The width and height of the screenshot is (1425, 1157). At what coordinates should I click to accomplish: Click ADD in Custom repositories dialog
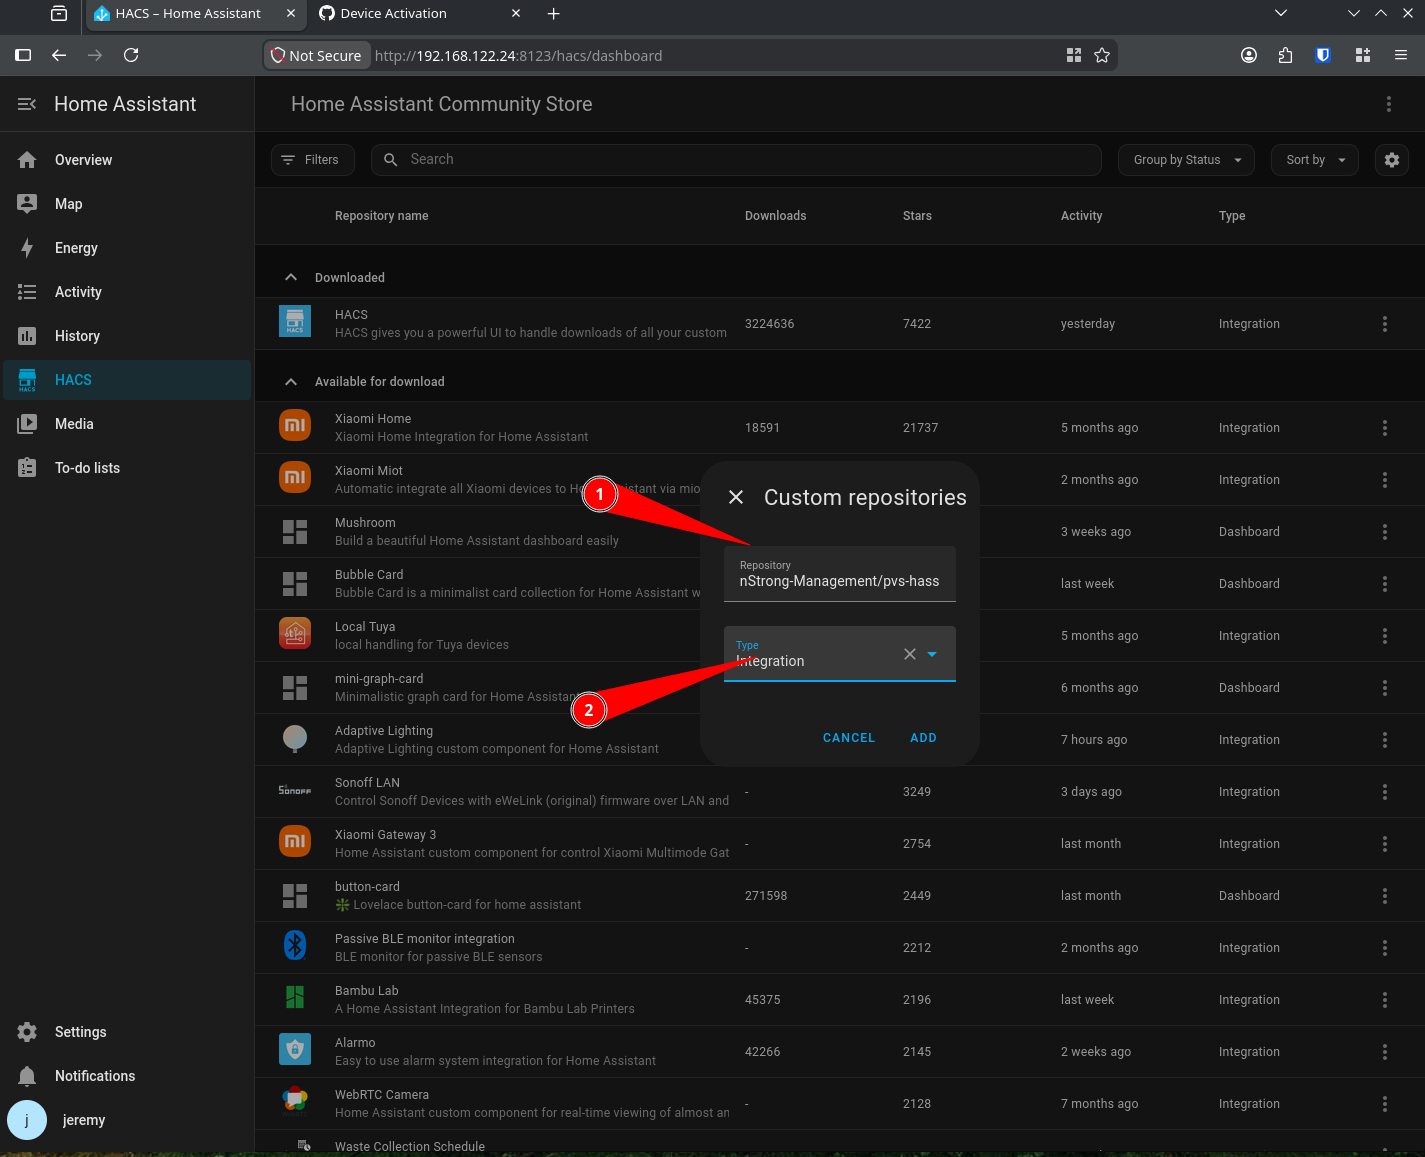(923, 738)
